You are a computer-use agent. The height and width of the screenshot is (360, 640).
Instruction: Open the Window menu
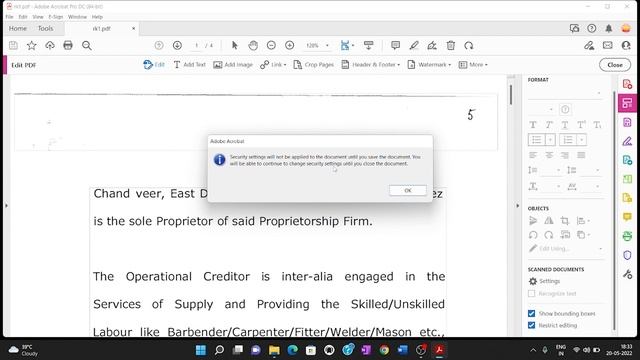pyautogui.click(x=77, y=17)
